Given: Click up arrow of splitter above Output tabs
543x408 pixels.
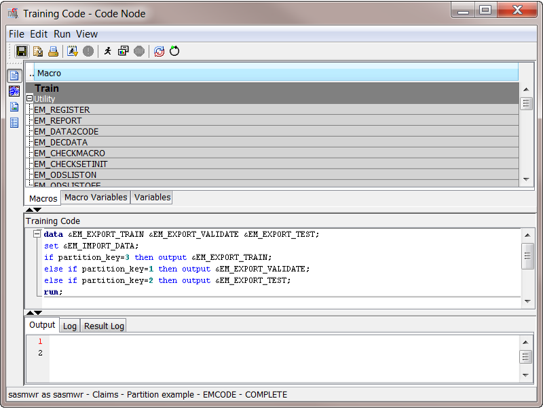Looking at the screenshot, I should point(30,313).
